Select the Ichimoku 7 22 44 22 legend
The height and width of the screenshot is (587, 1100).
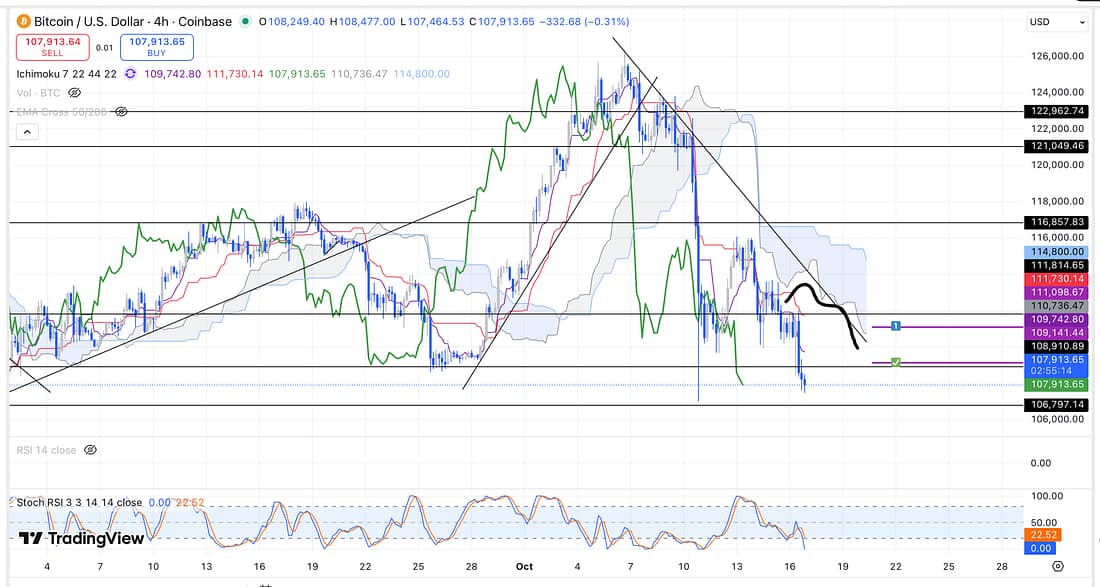coord(66,74)
